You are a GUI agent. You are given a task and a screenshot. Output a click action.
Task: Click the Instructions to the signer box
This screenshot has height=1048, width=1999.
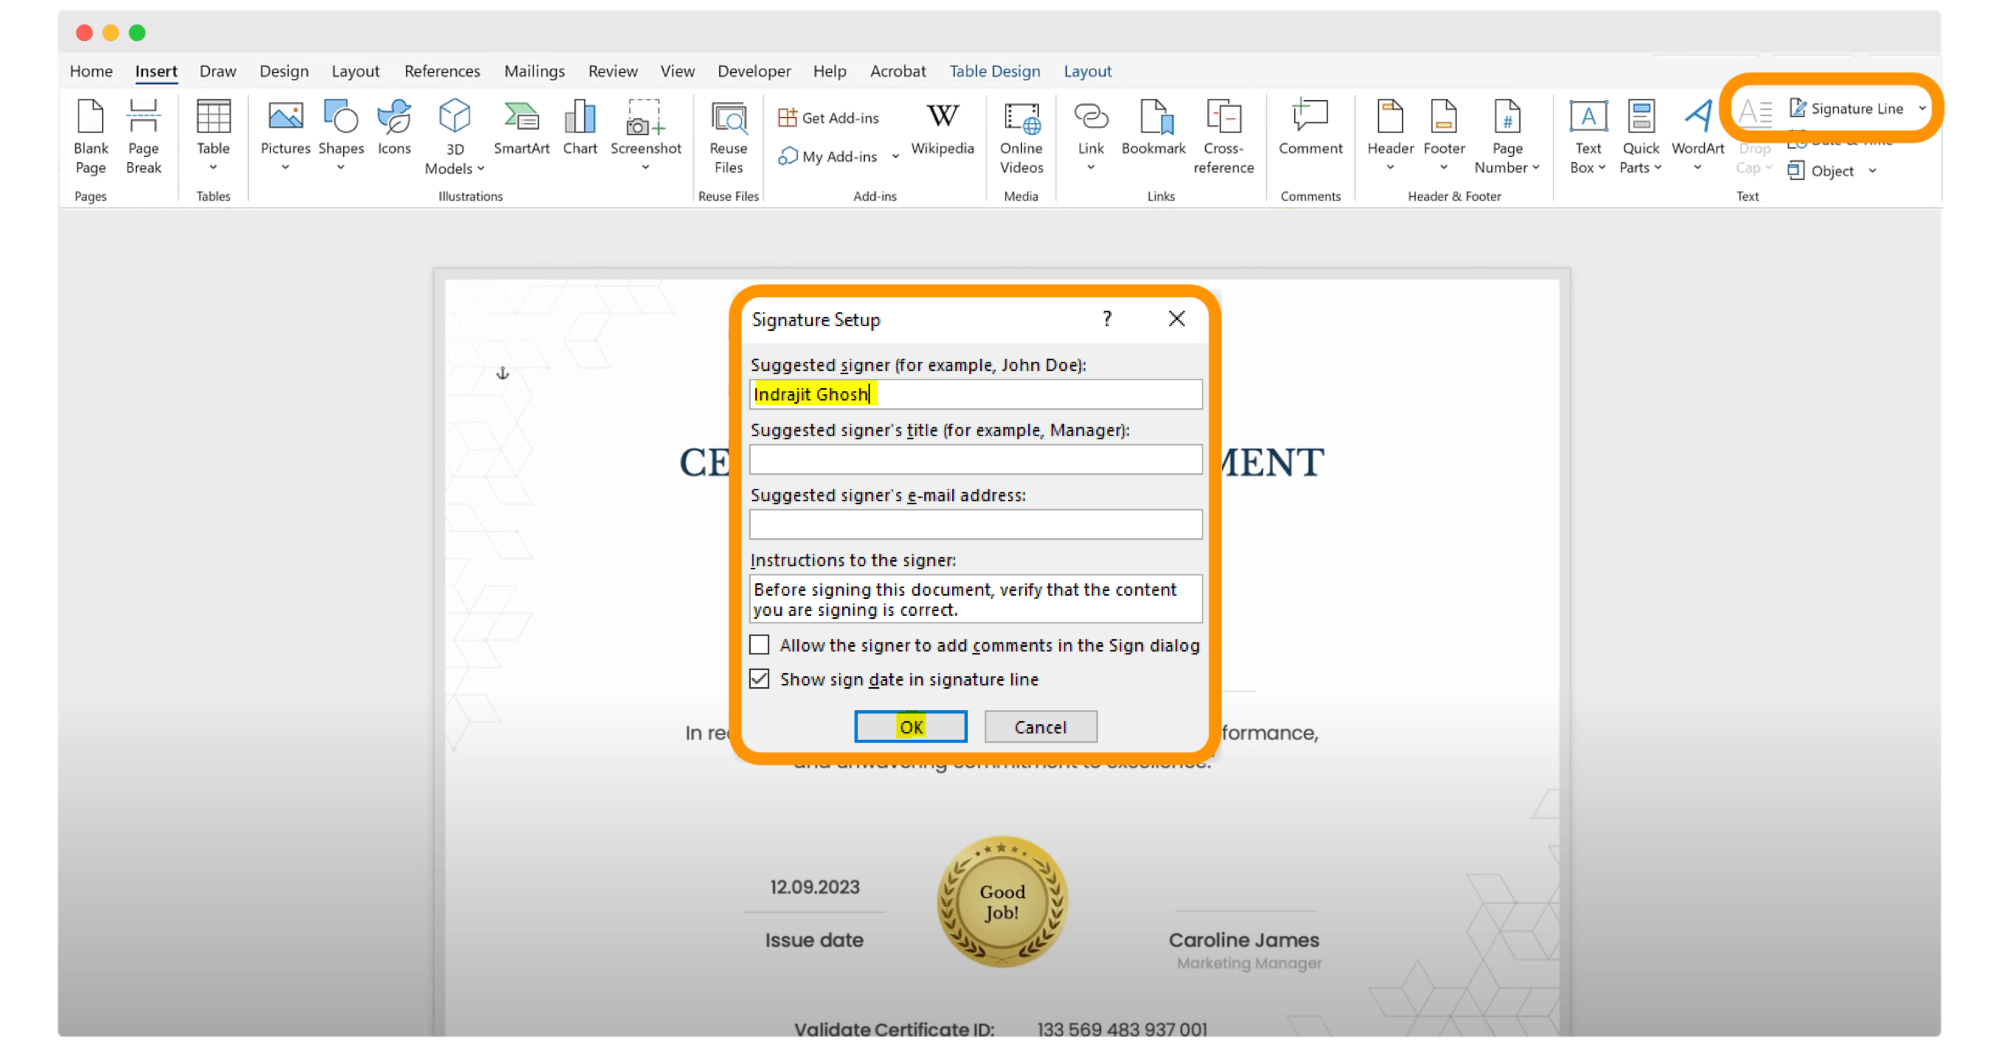(x=976, y=599)
